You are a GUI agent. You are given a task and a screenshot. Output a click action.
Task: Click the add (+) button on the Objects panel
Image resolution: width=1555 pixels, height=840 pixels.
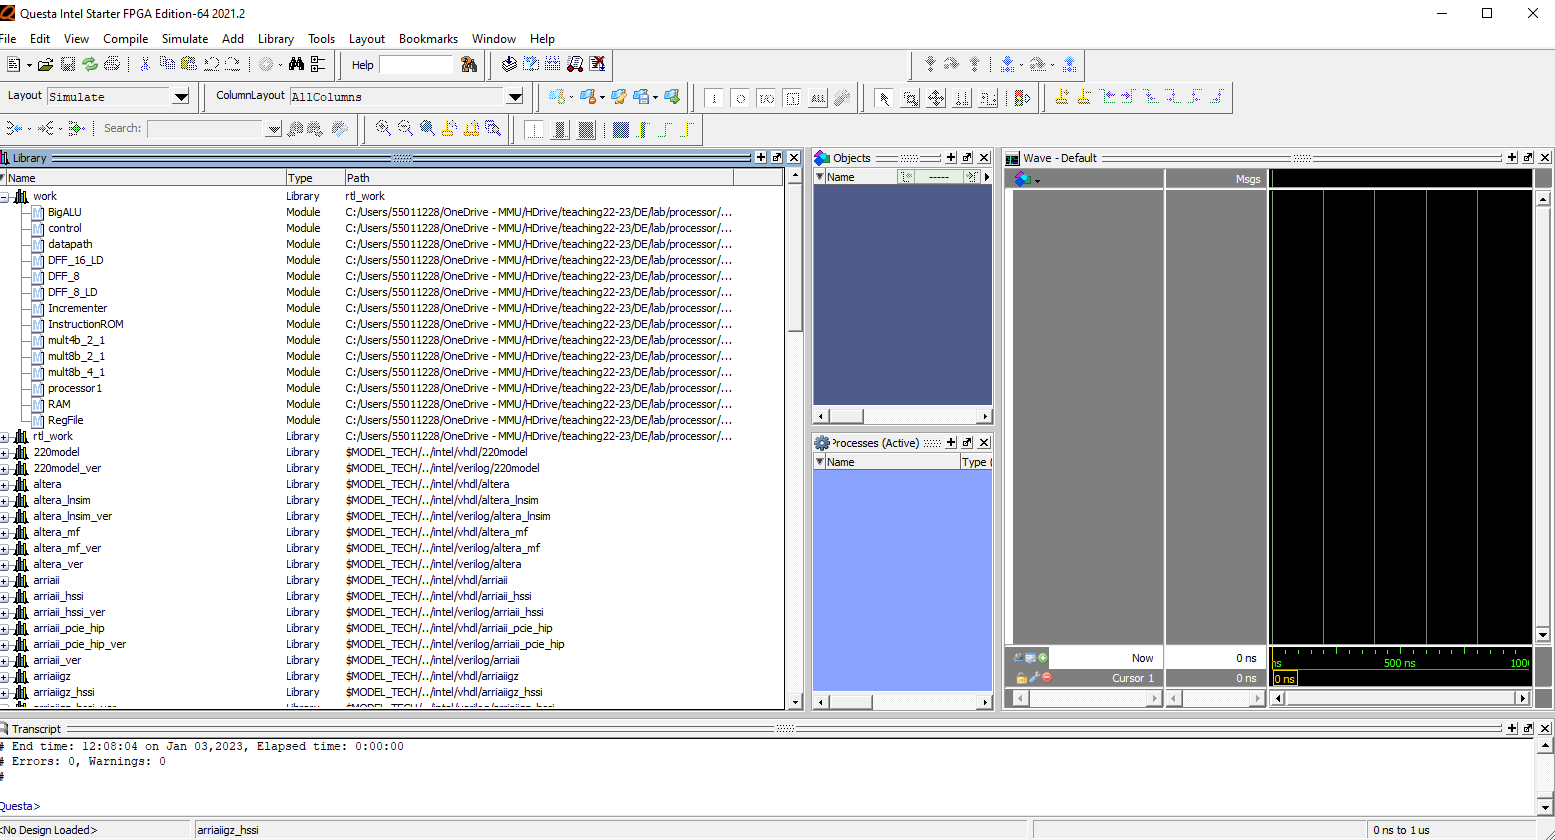[x=950, y=157]
